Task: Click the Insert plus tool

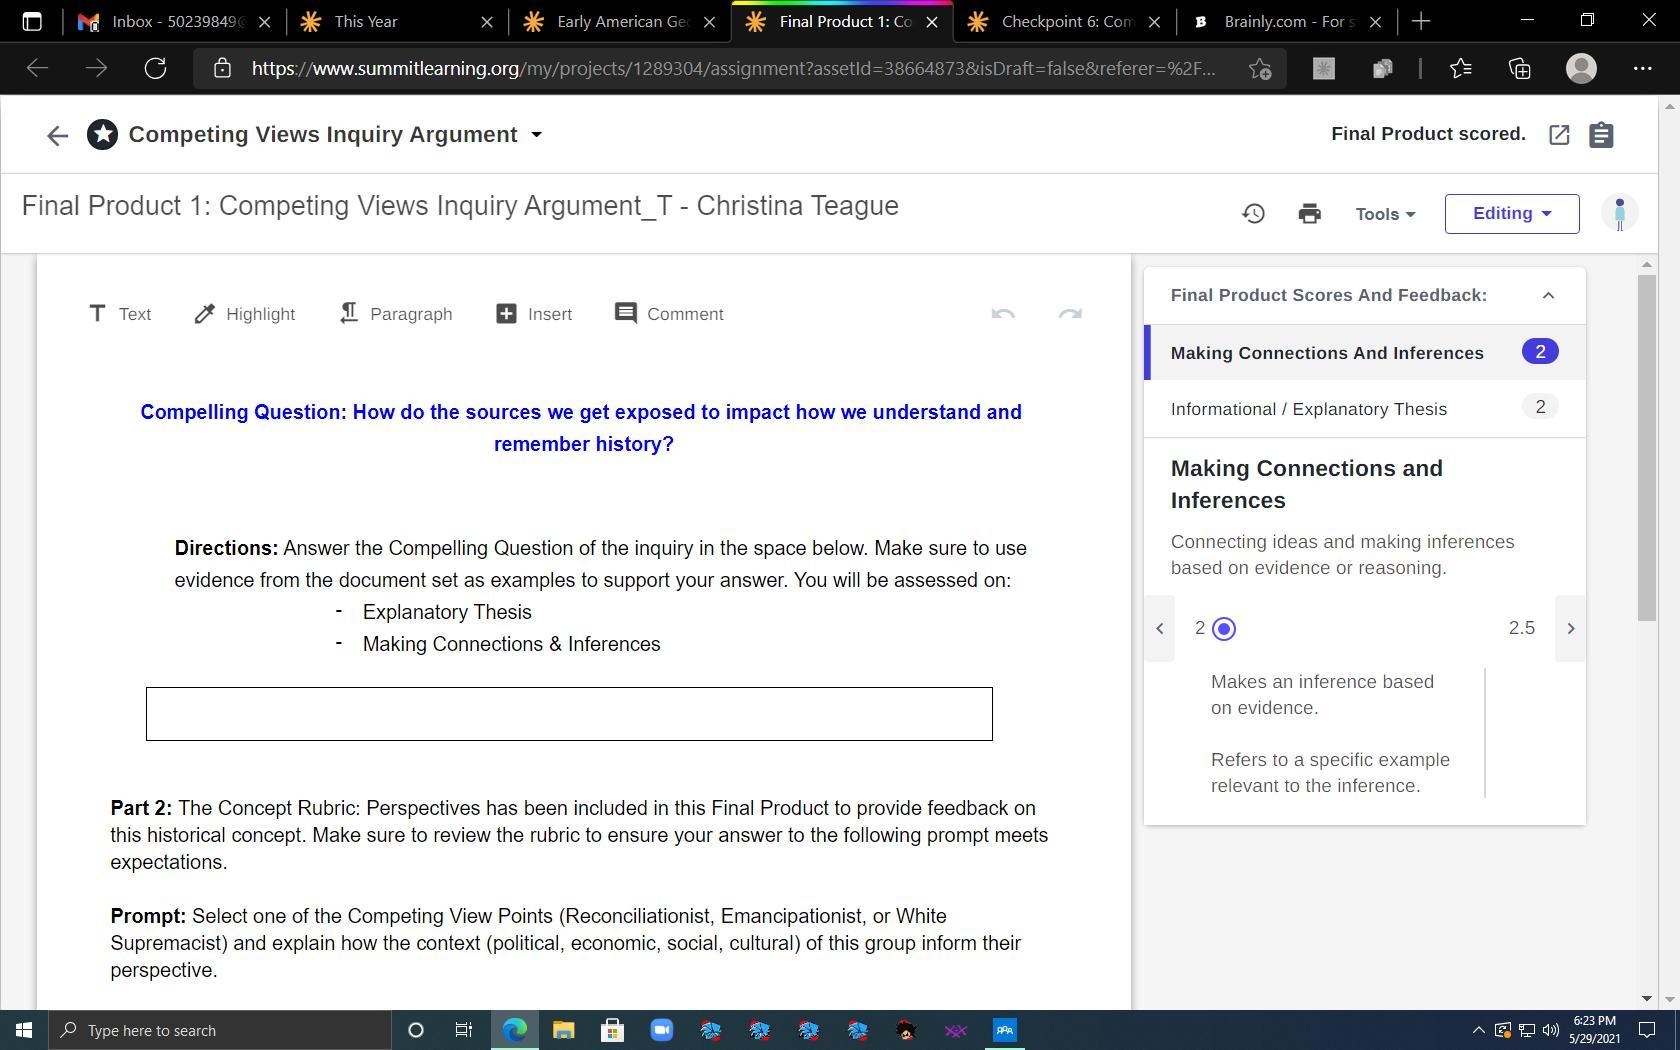Action: coord(534,314)
